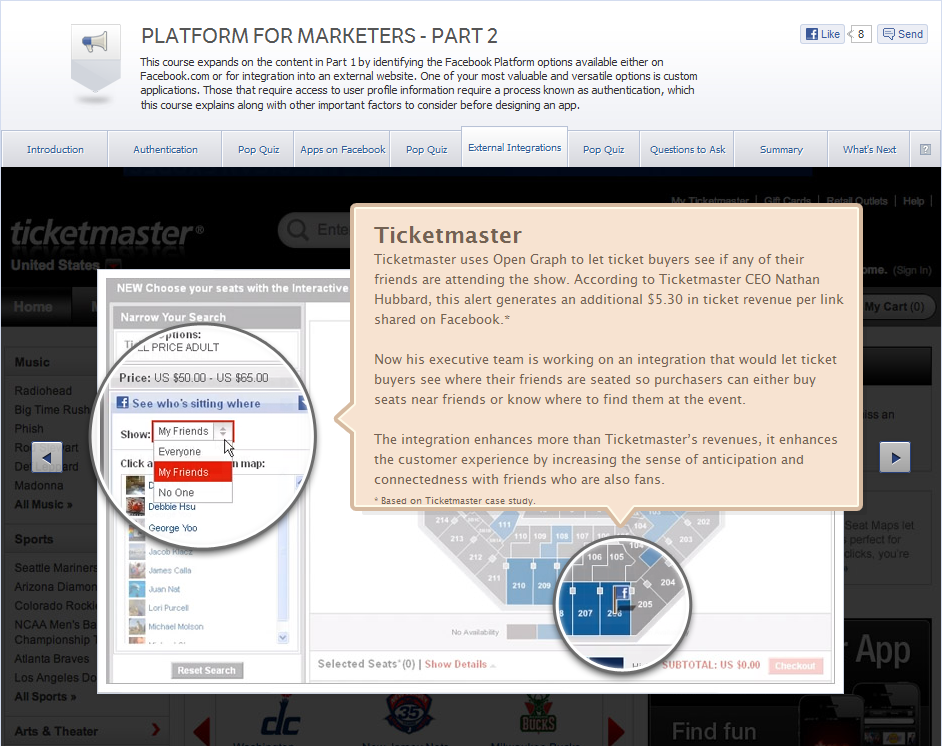Switch to the Authentication tab
This screenshot has width=942, height=746.
(x=165, y=150)
